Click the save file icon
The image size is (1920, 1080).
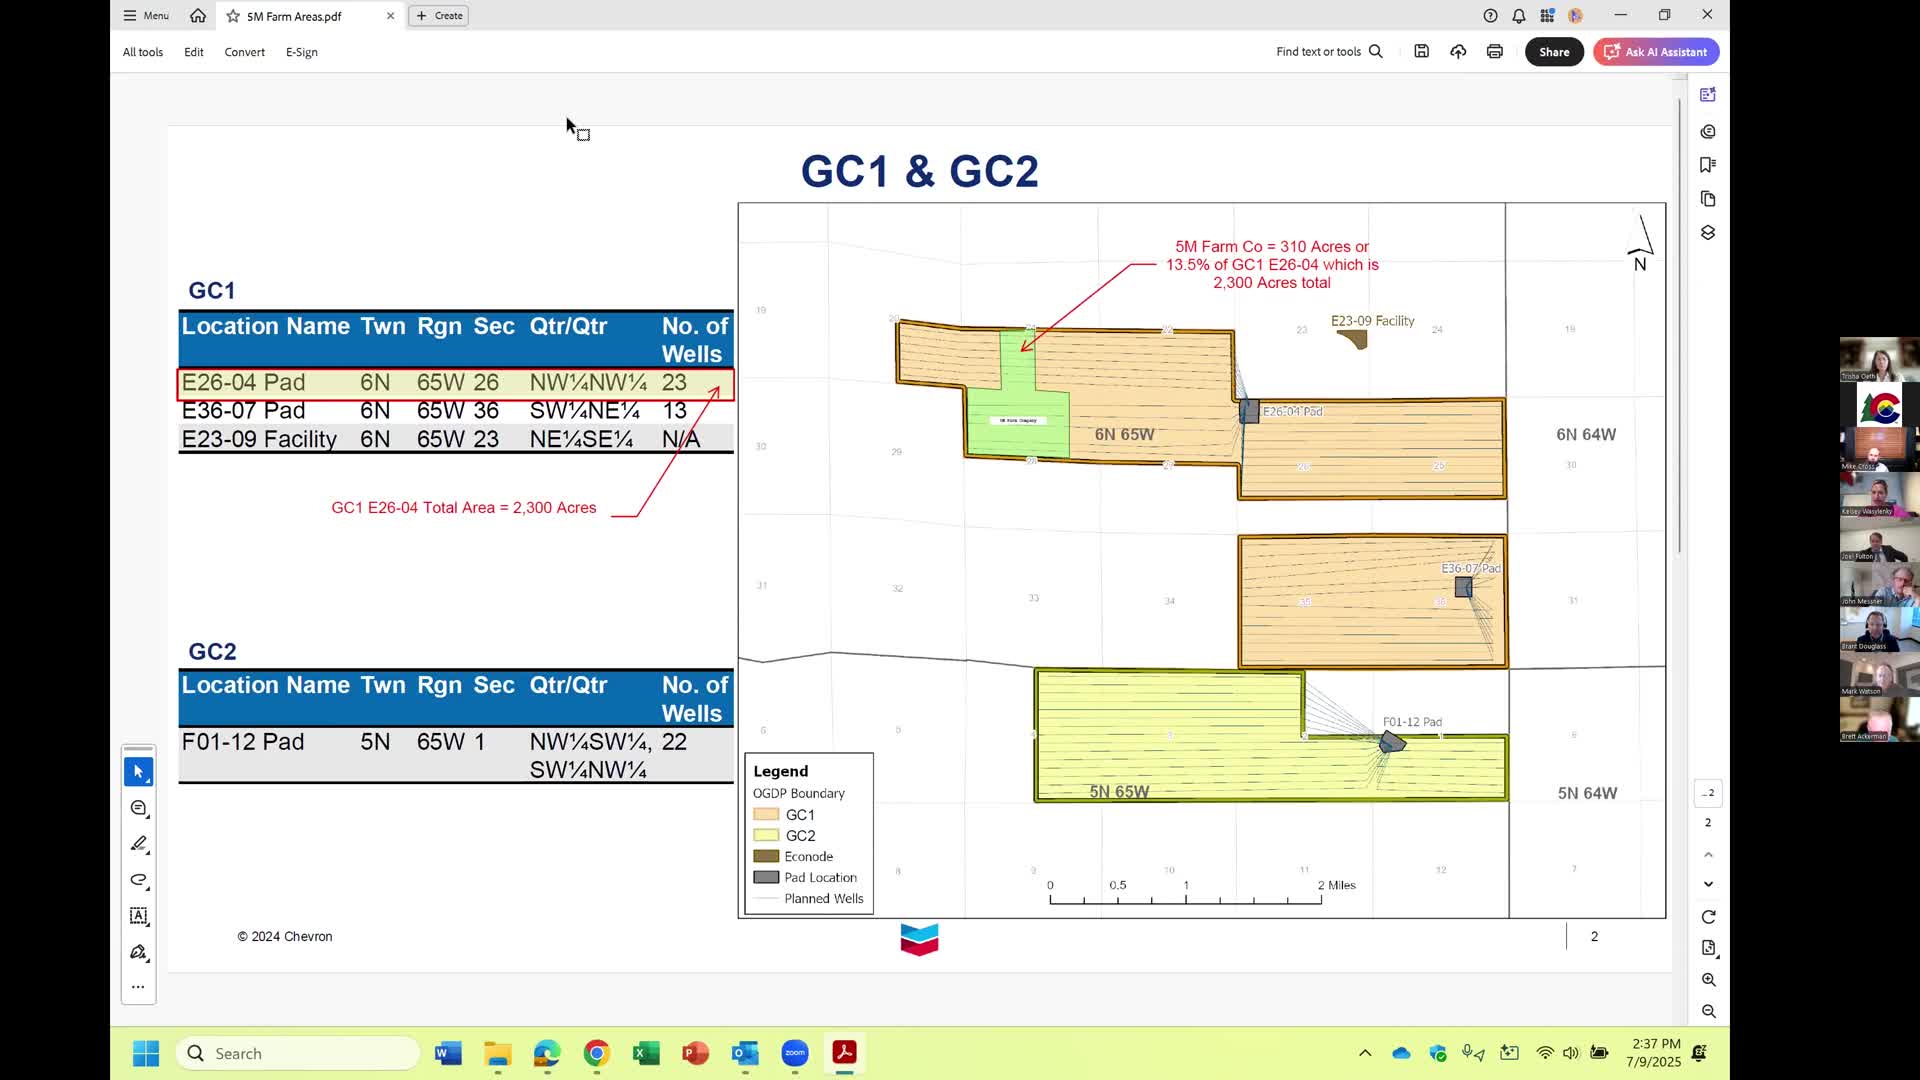click(1421, 52)
